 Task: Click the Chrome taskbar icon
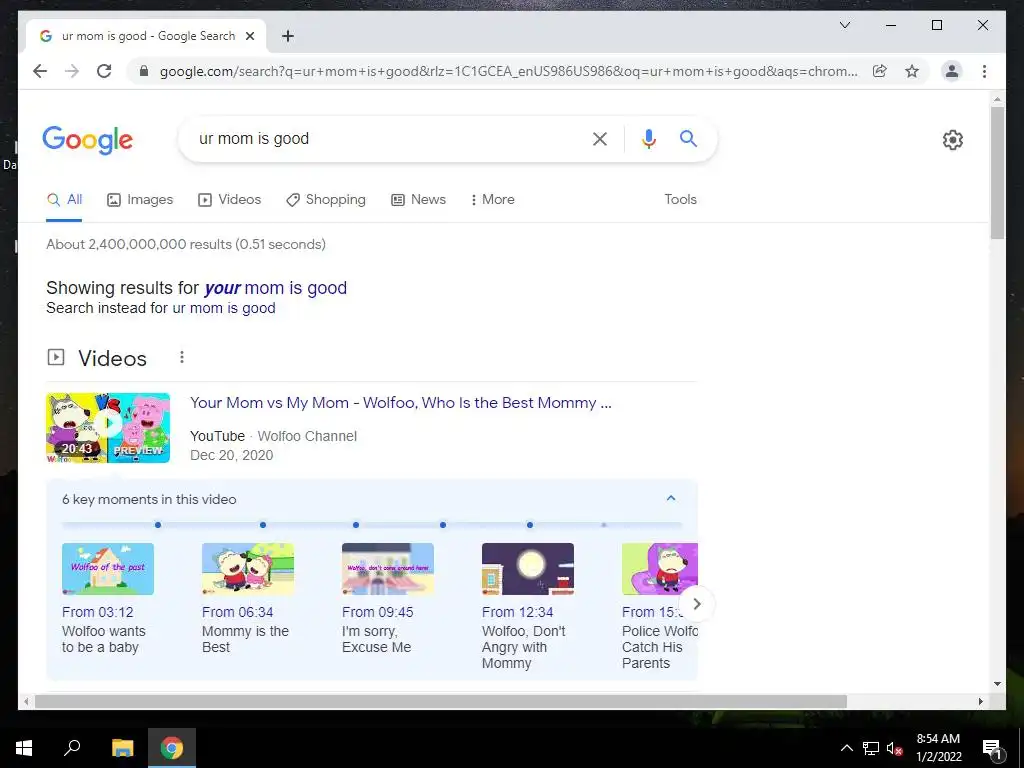[172, 748]
